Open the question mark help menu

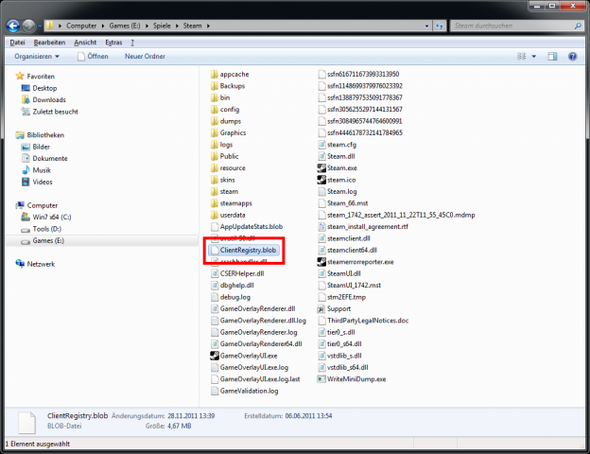pos(132,43)
